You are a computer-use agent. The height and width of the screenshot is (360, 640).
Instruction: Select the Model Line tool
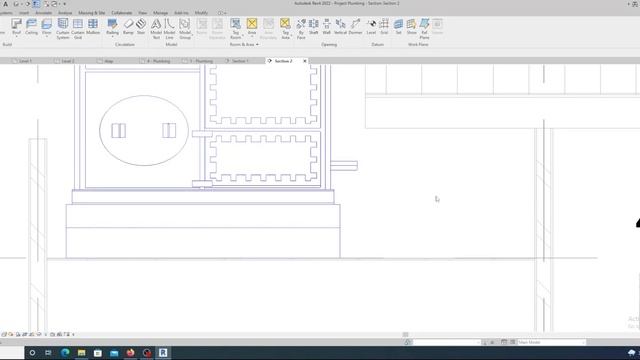(x=169, y=29)
